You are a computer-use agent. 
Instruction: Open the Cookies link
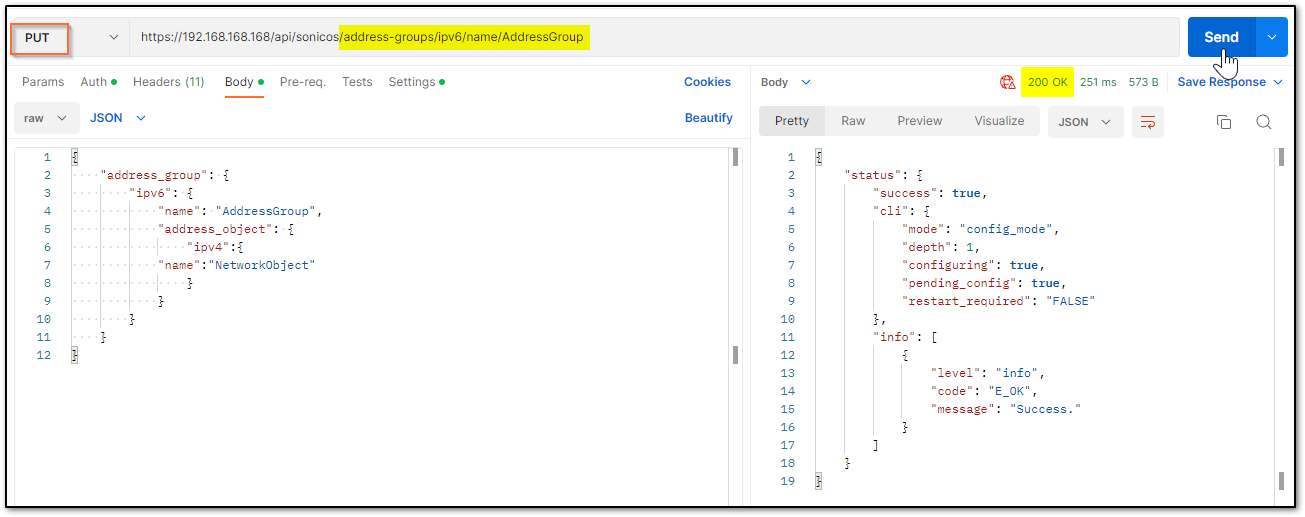click(x=707, y=82)
